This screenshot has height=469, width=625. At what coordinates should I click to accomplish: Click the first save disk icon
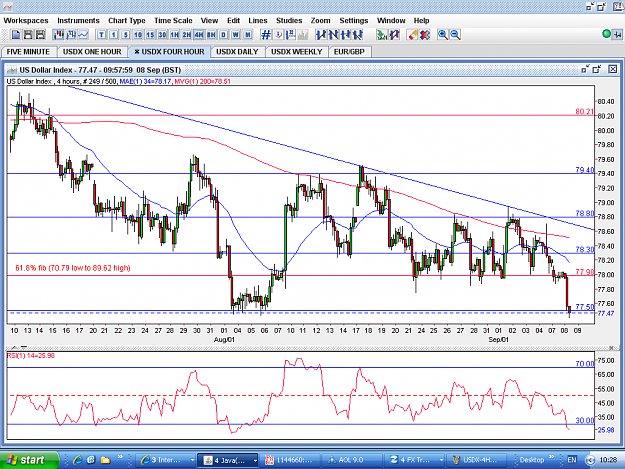click(28, 35)
